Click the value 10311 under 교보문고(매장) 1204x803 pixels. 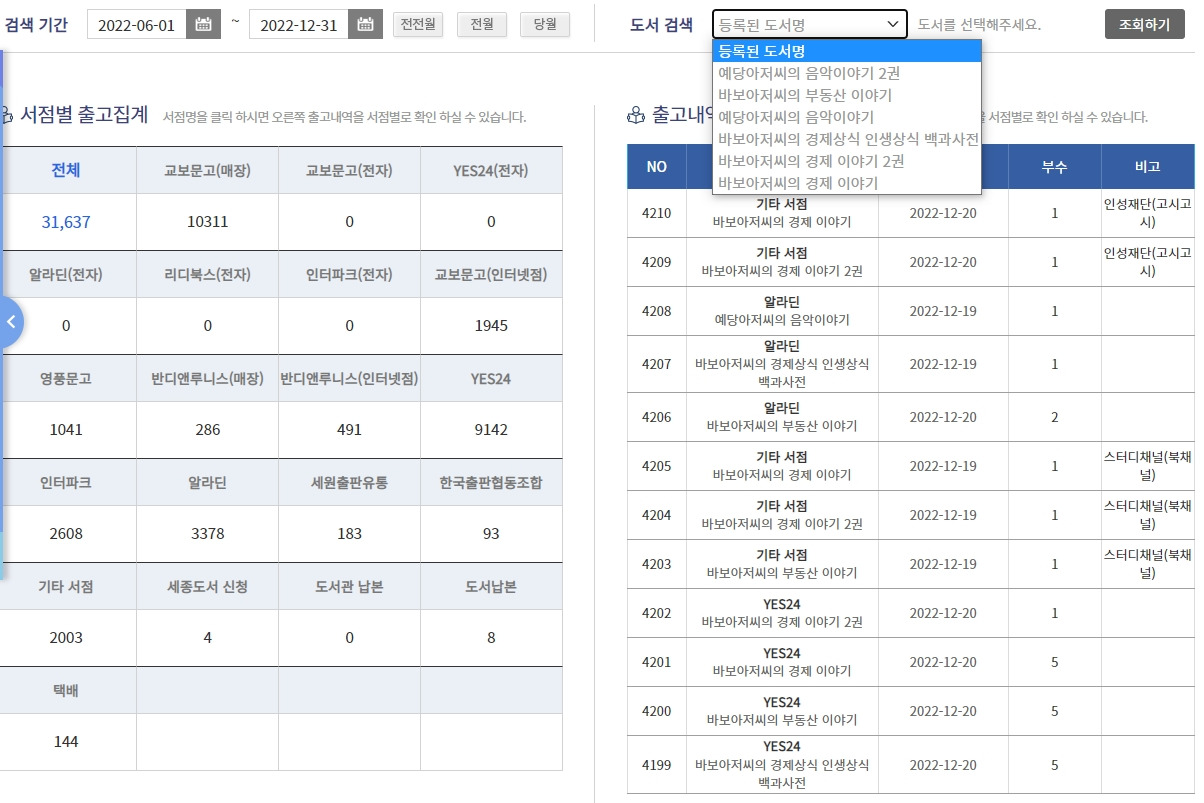pyautogui.click(x=207, y=222)
